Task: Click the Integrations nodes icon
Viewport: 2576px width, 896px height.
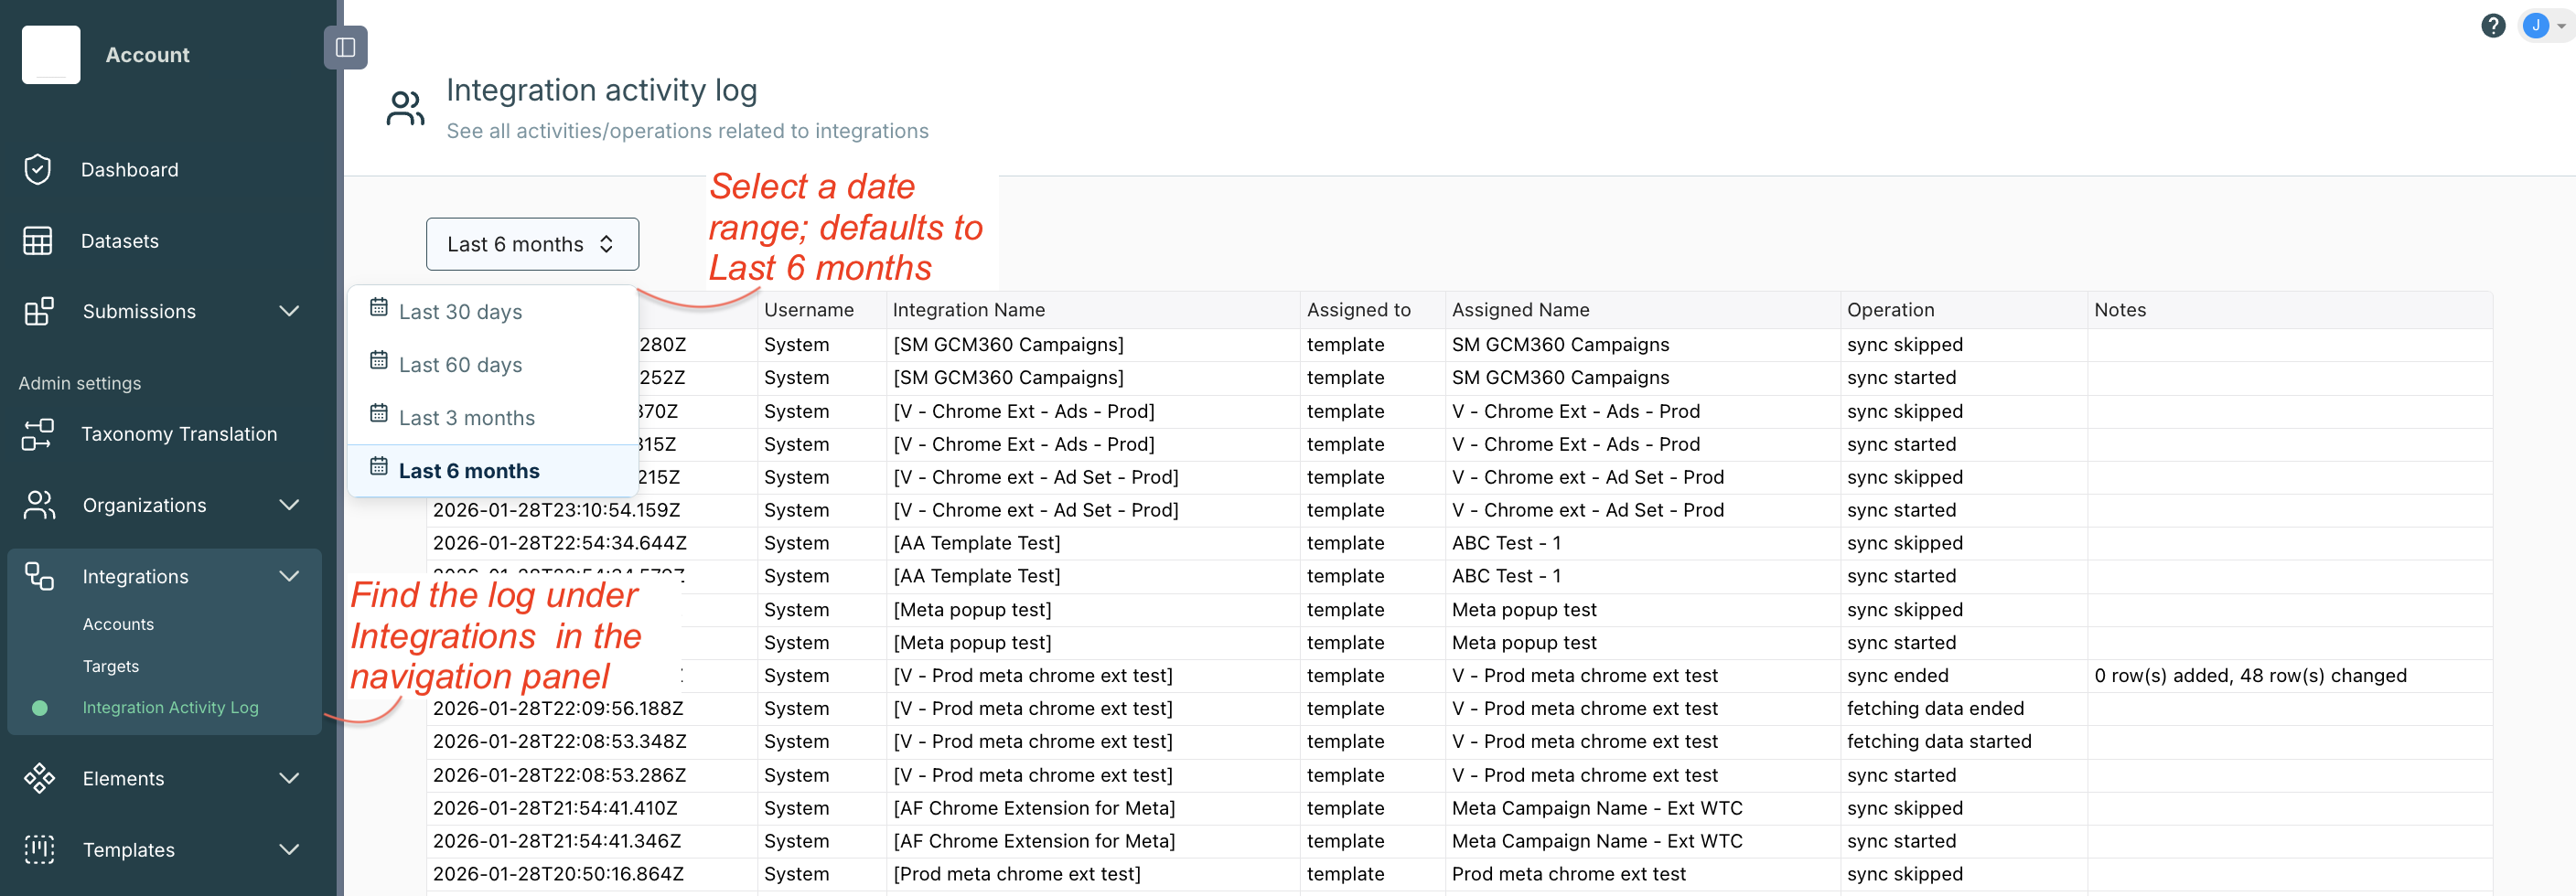Action: tap(39, 576)
